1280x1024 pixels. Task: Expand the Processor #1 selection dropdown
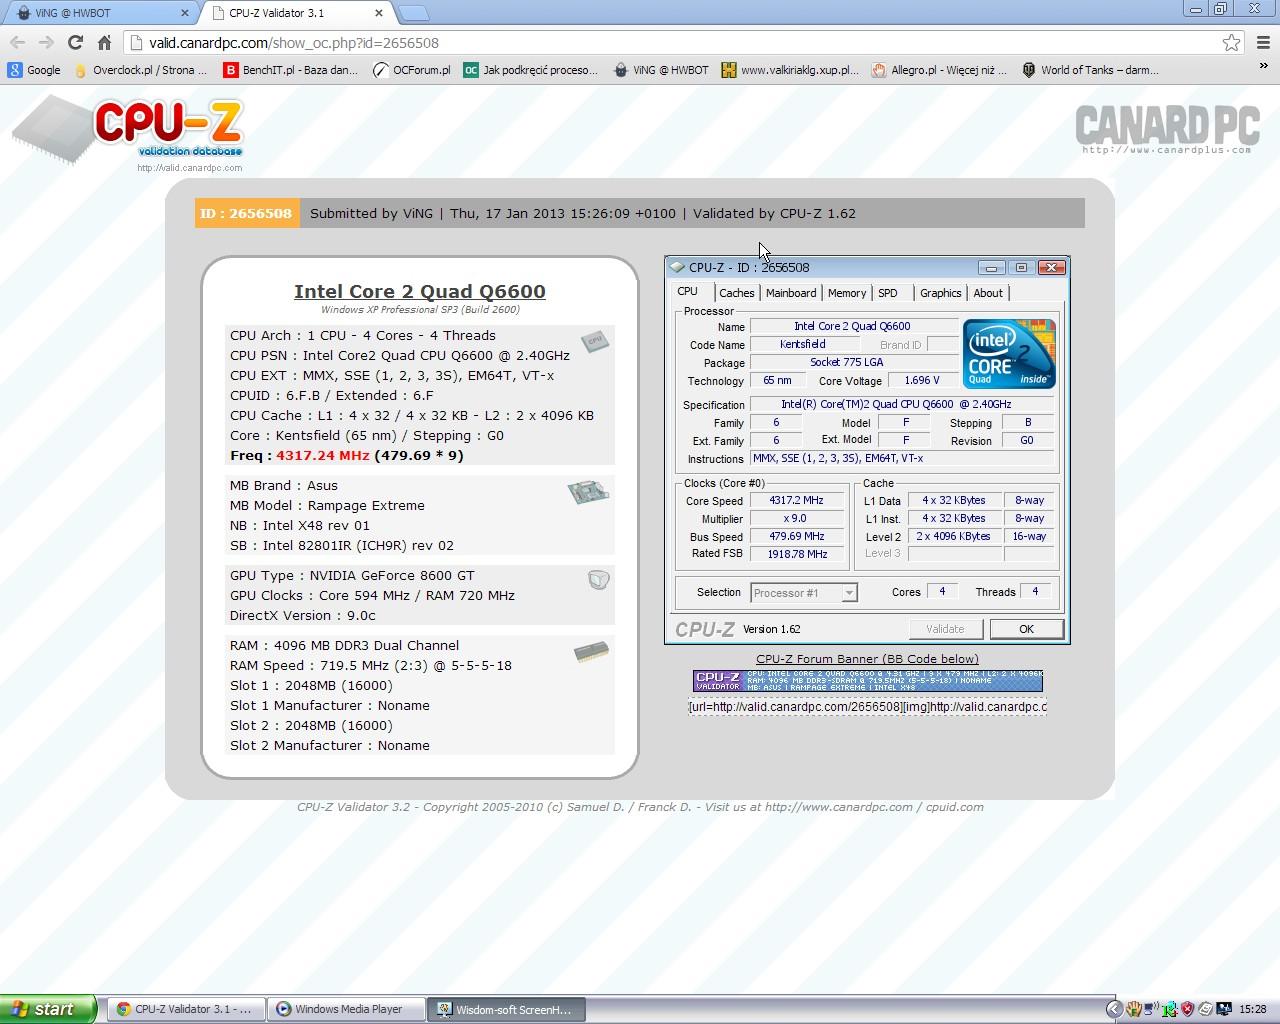849,593
